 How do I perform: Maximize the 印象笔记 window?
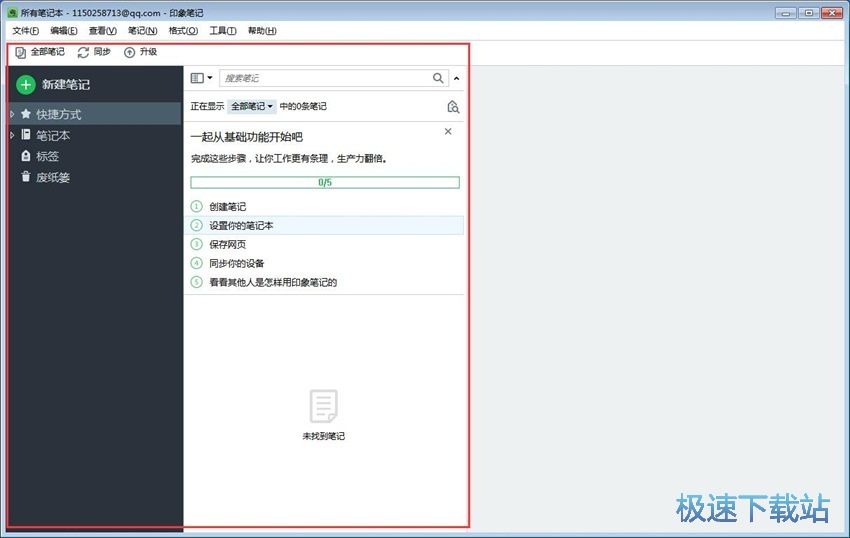click(809, 12)
